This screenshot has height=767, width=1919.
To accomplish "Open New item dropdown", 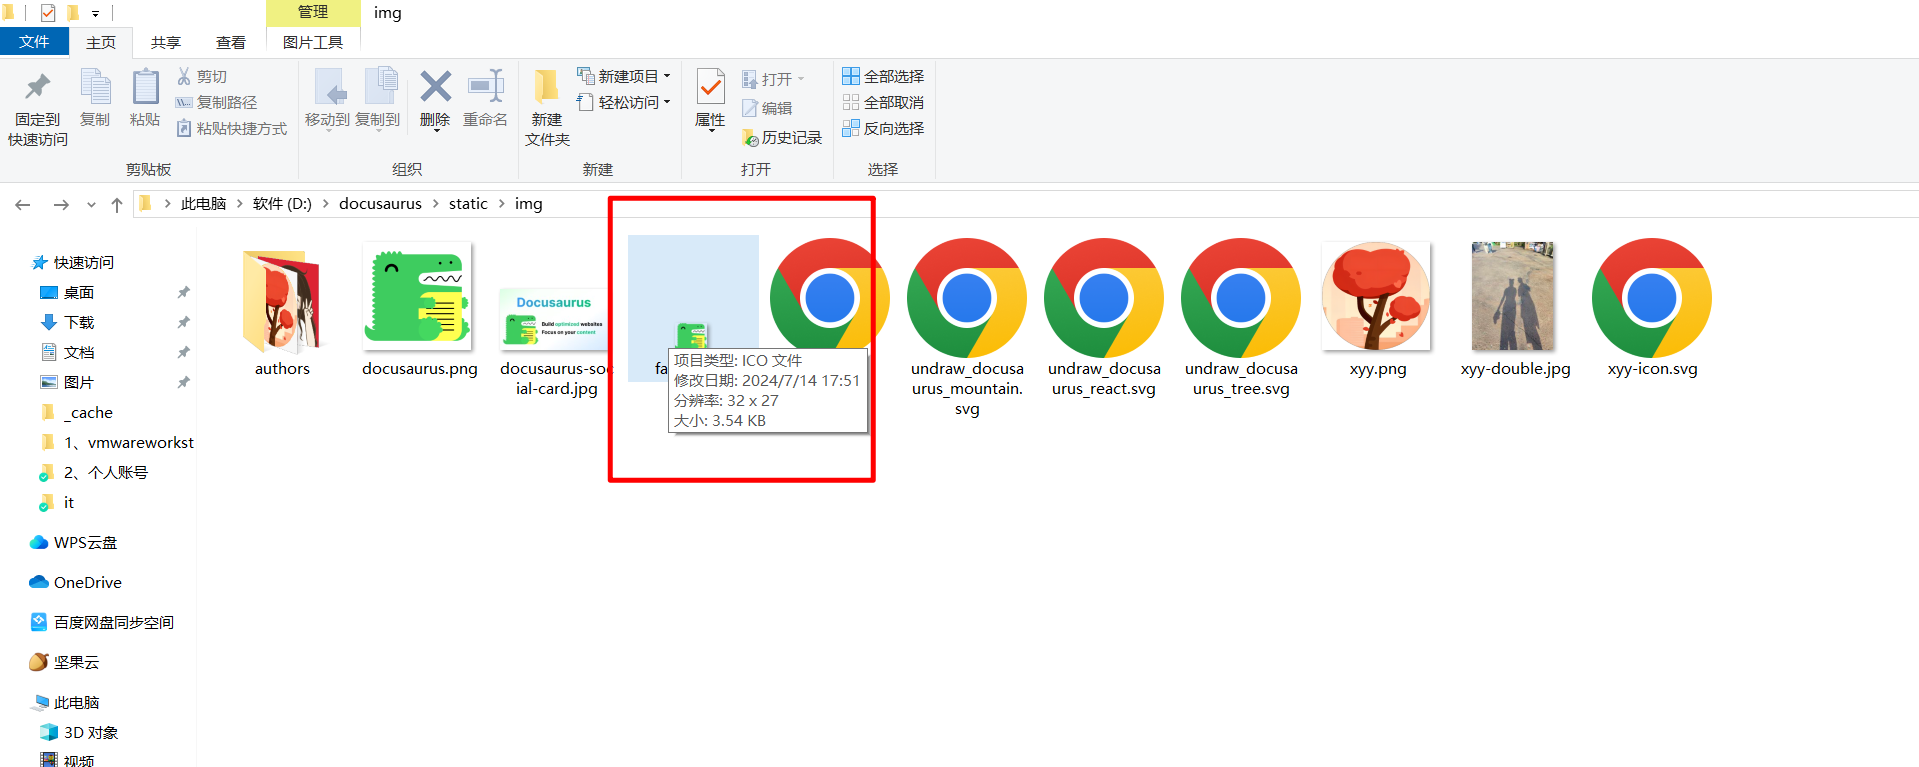I will 623,76.
